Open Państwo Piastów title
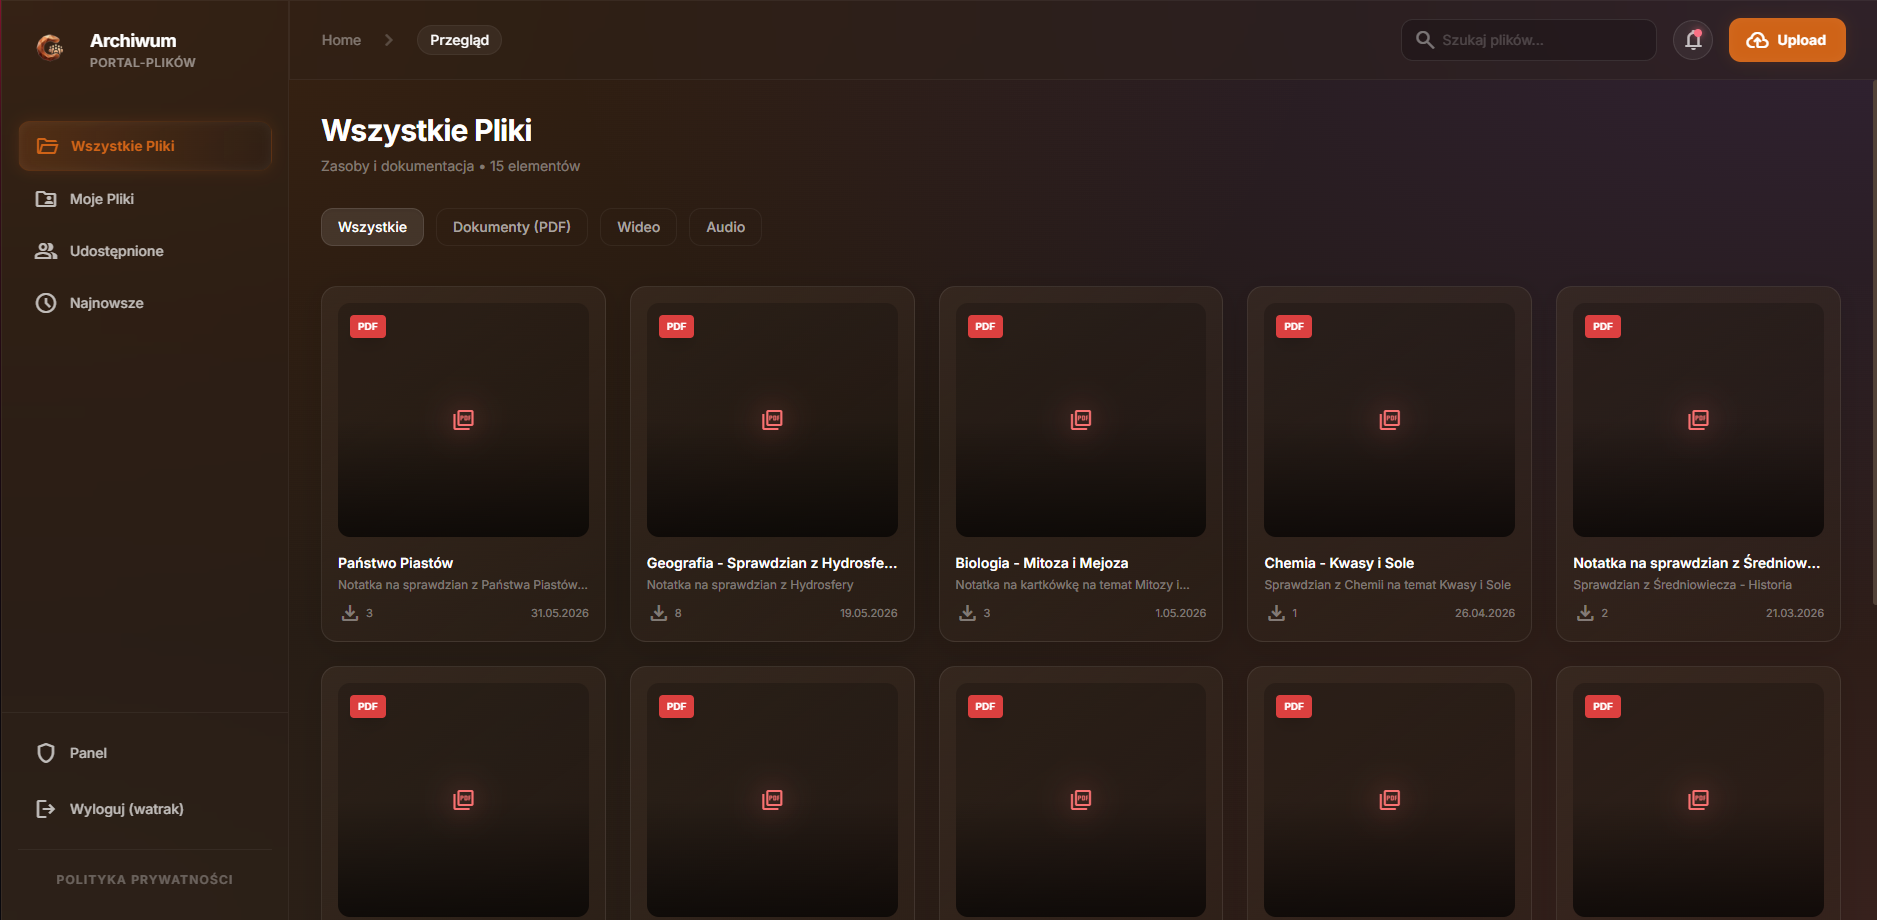The image size is (1877, 920). point(395,563)
